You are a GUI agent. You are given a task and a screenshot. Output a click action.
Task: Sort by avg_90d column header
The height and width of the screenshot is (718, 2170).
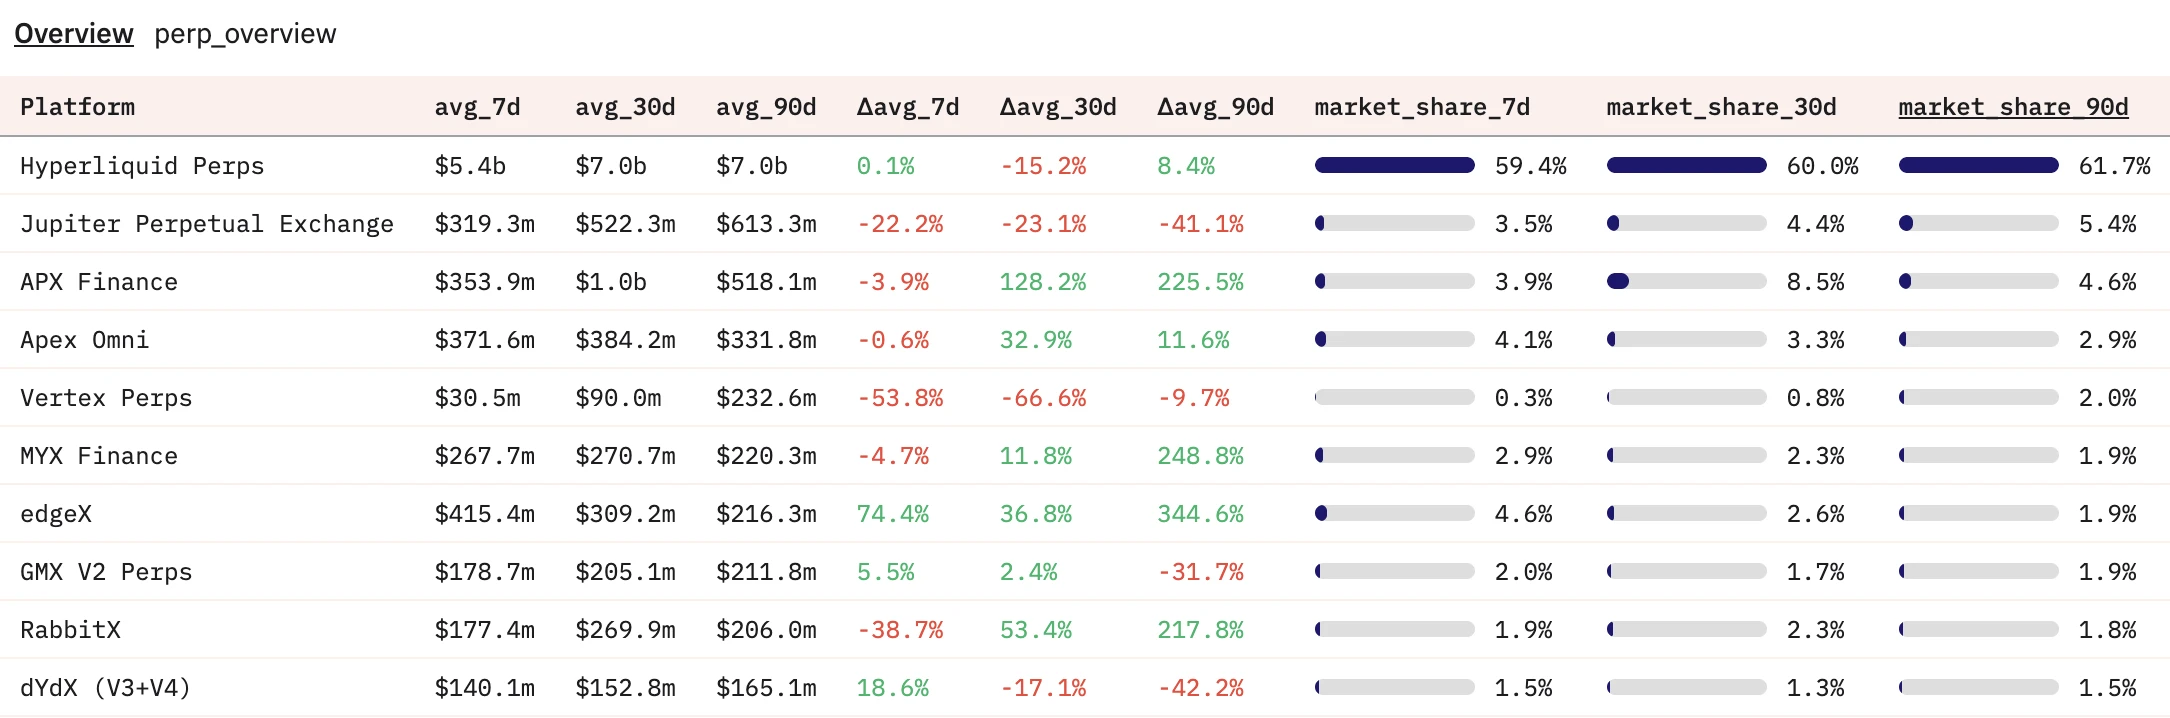pyautogui.click(x=766, y=107)
